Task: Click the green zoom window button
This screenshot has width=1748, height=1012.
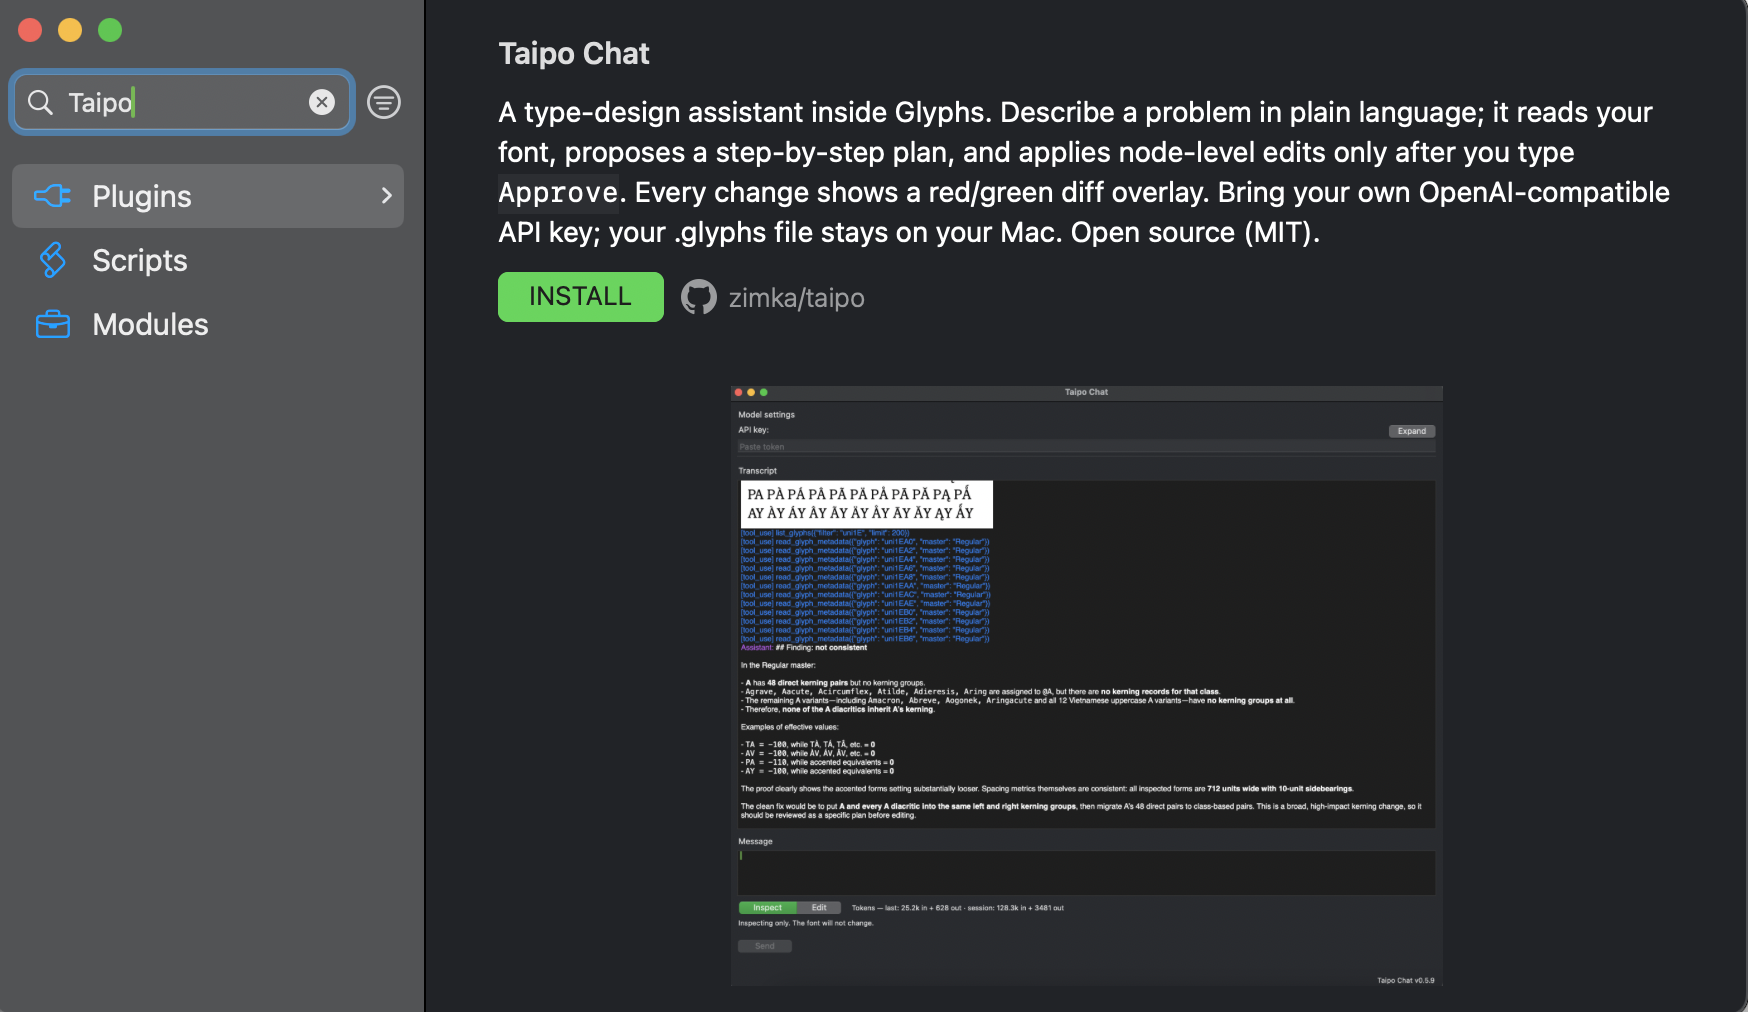Action: coord(110,30)
